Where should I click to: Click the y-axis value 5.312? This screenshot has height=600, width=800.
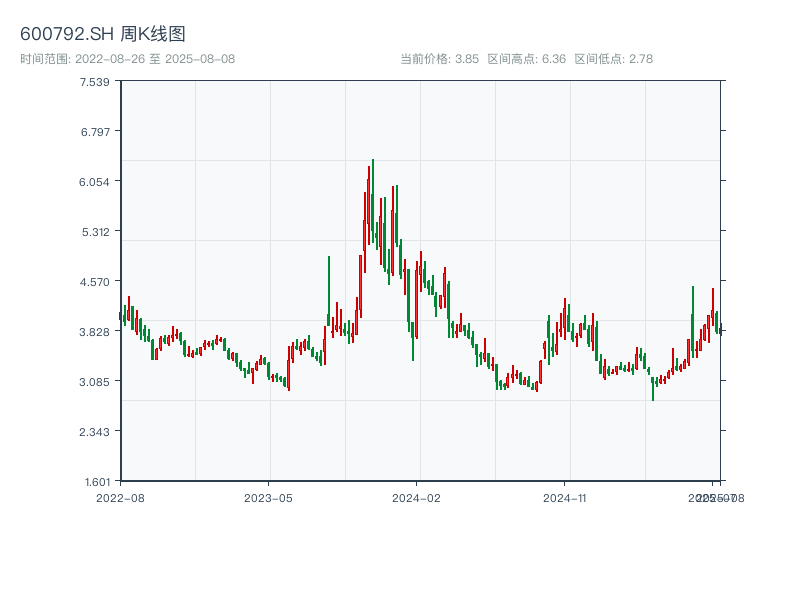95,232
